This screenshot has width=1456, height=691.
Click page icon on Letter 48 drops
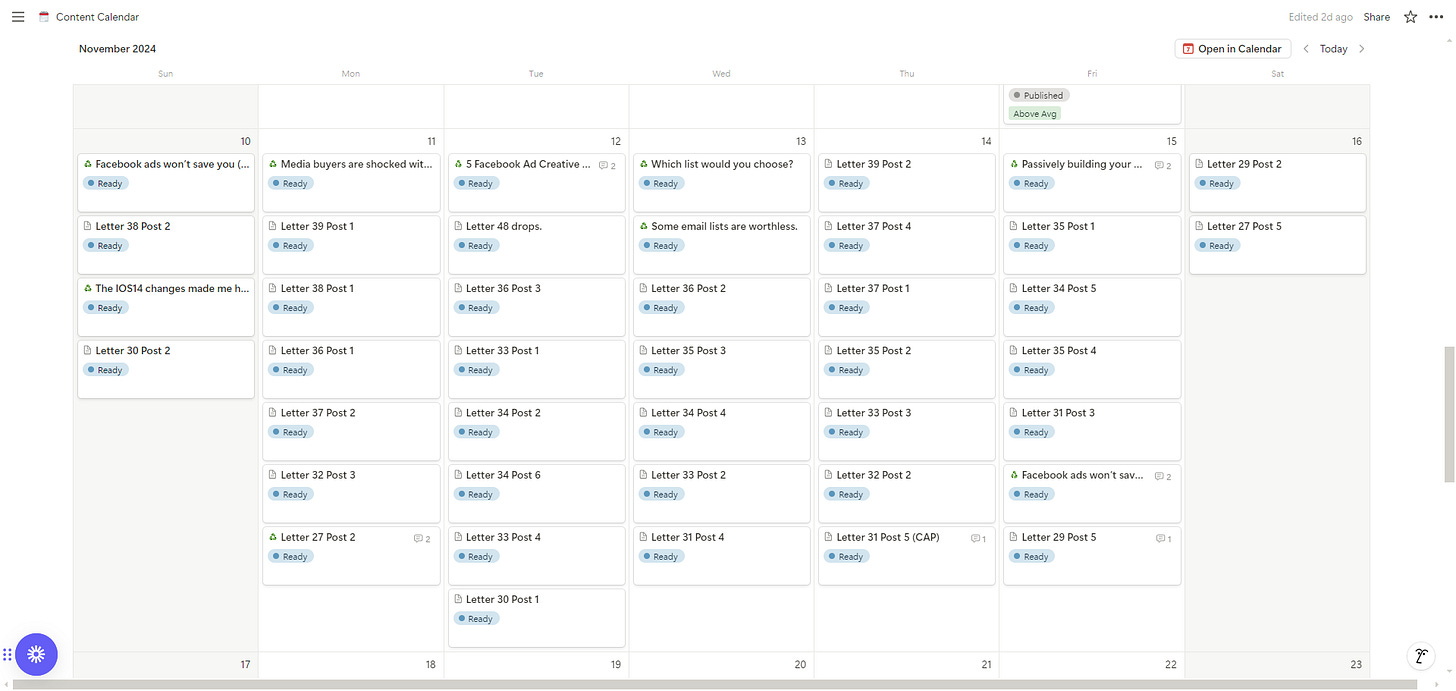coord(458,226)
